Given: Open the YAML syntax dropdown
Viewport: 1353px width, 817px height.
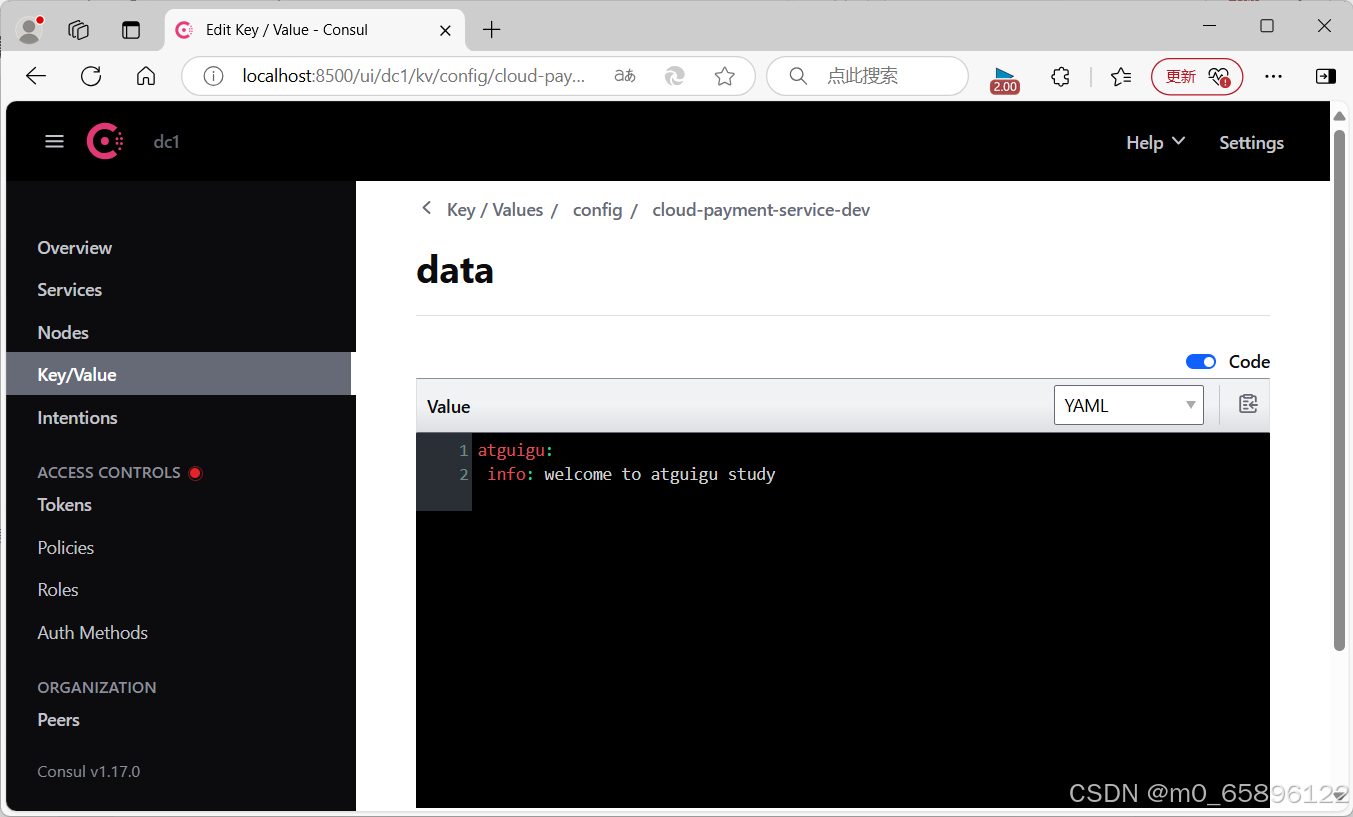Looking at the screenshot, I should [x=1128, y=405].
